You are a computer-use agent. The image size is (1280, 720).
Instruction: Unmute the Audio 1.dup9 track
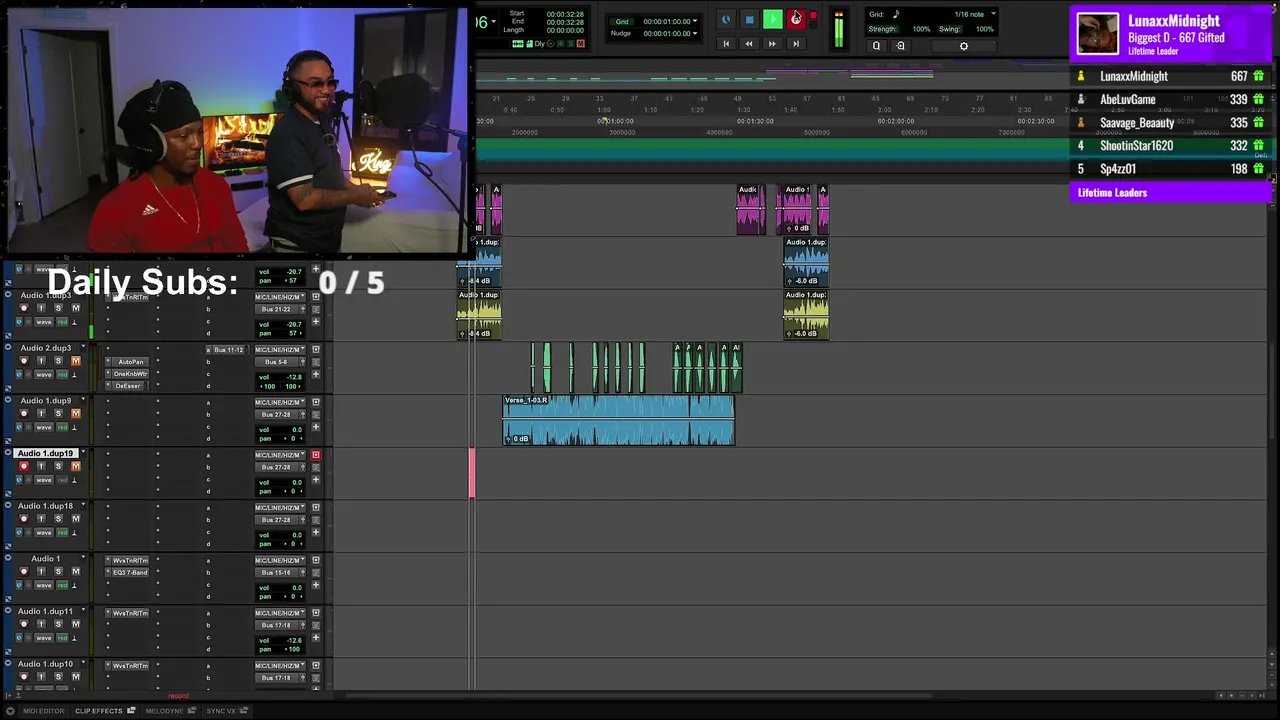coord(75,414)
